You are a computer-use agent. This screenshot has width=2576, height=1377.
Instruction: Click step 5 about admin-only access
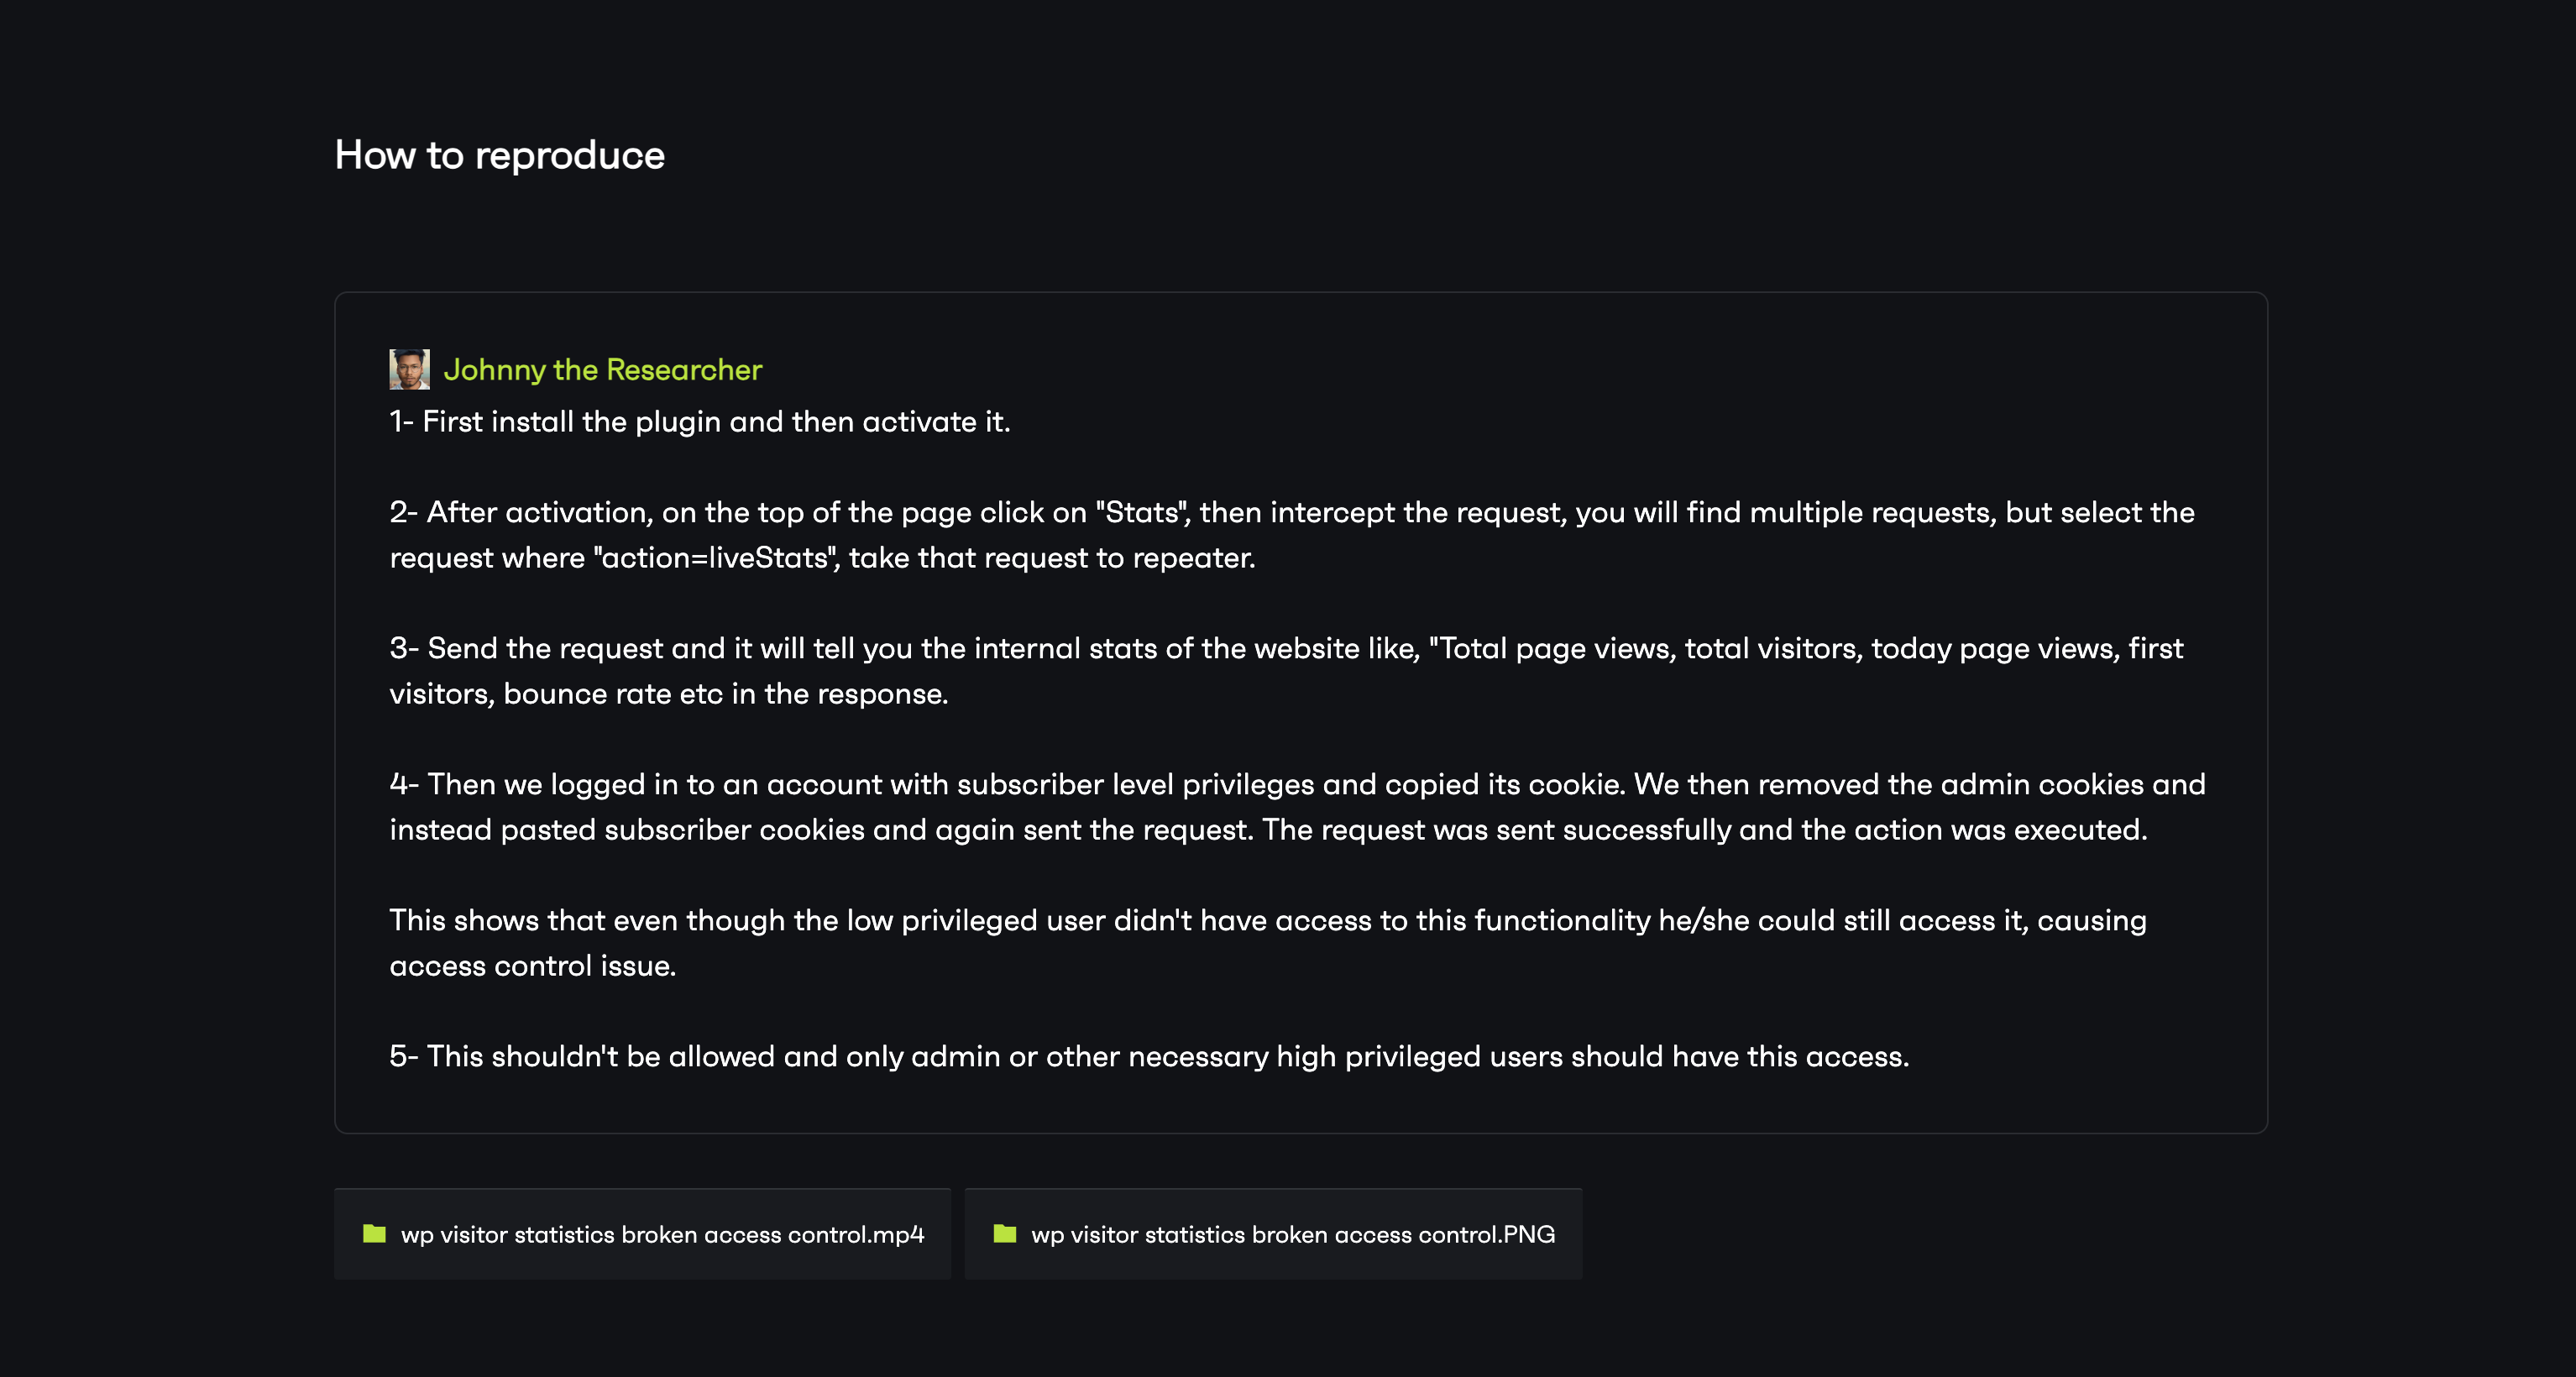(x=1149, y=1056)
